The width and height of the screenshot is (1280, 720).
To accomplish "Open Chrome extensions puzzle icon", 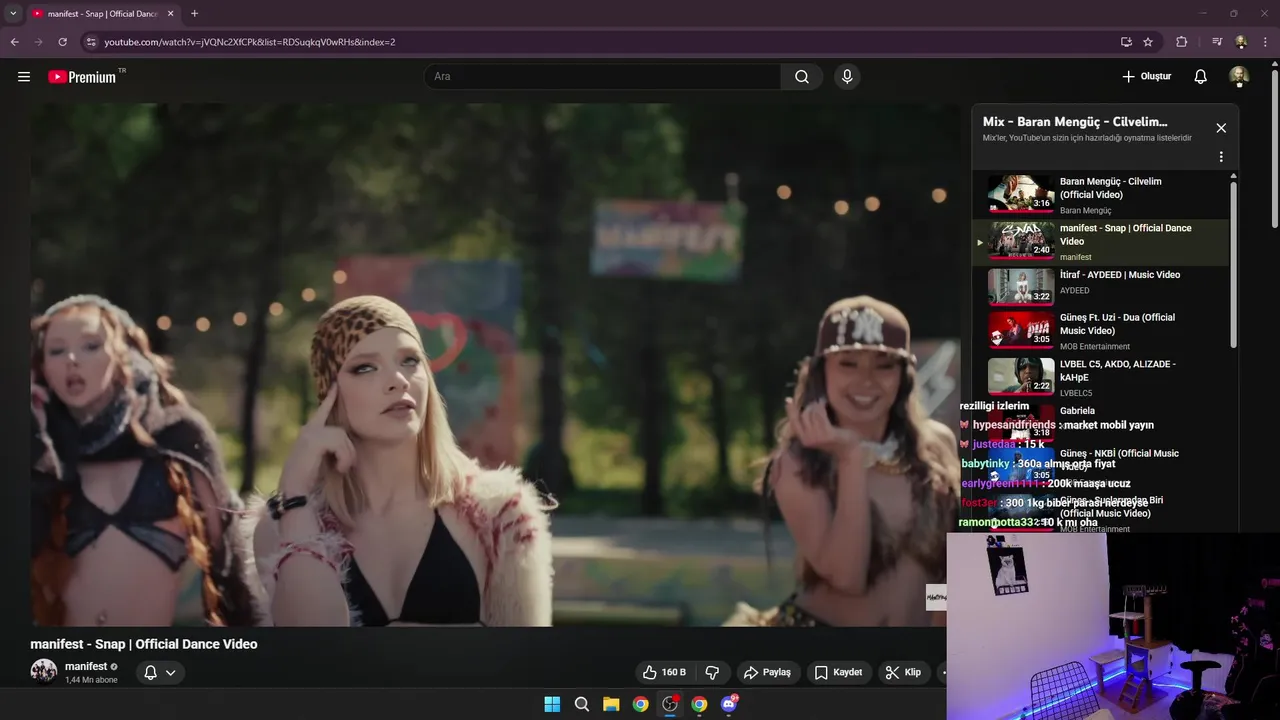I will (x=1182, y=42).
